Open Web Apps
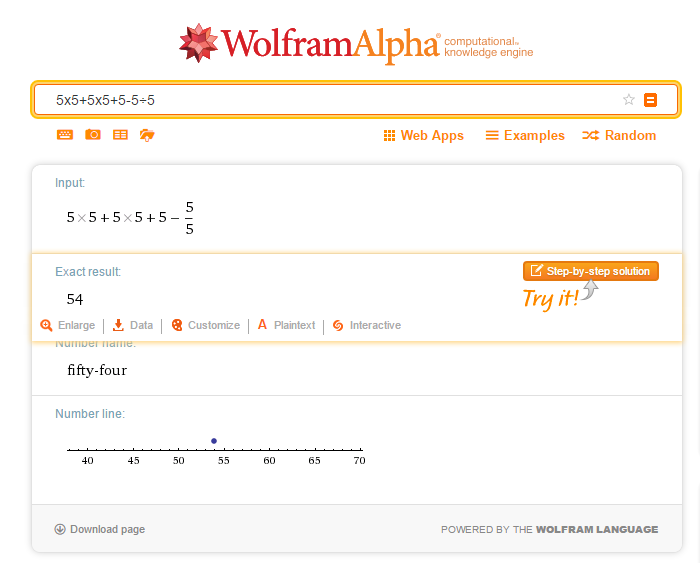 point(424,135)
